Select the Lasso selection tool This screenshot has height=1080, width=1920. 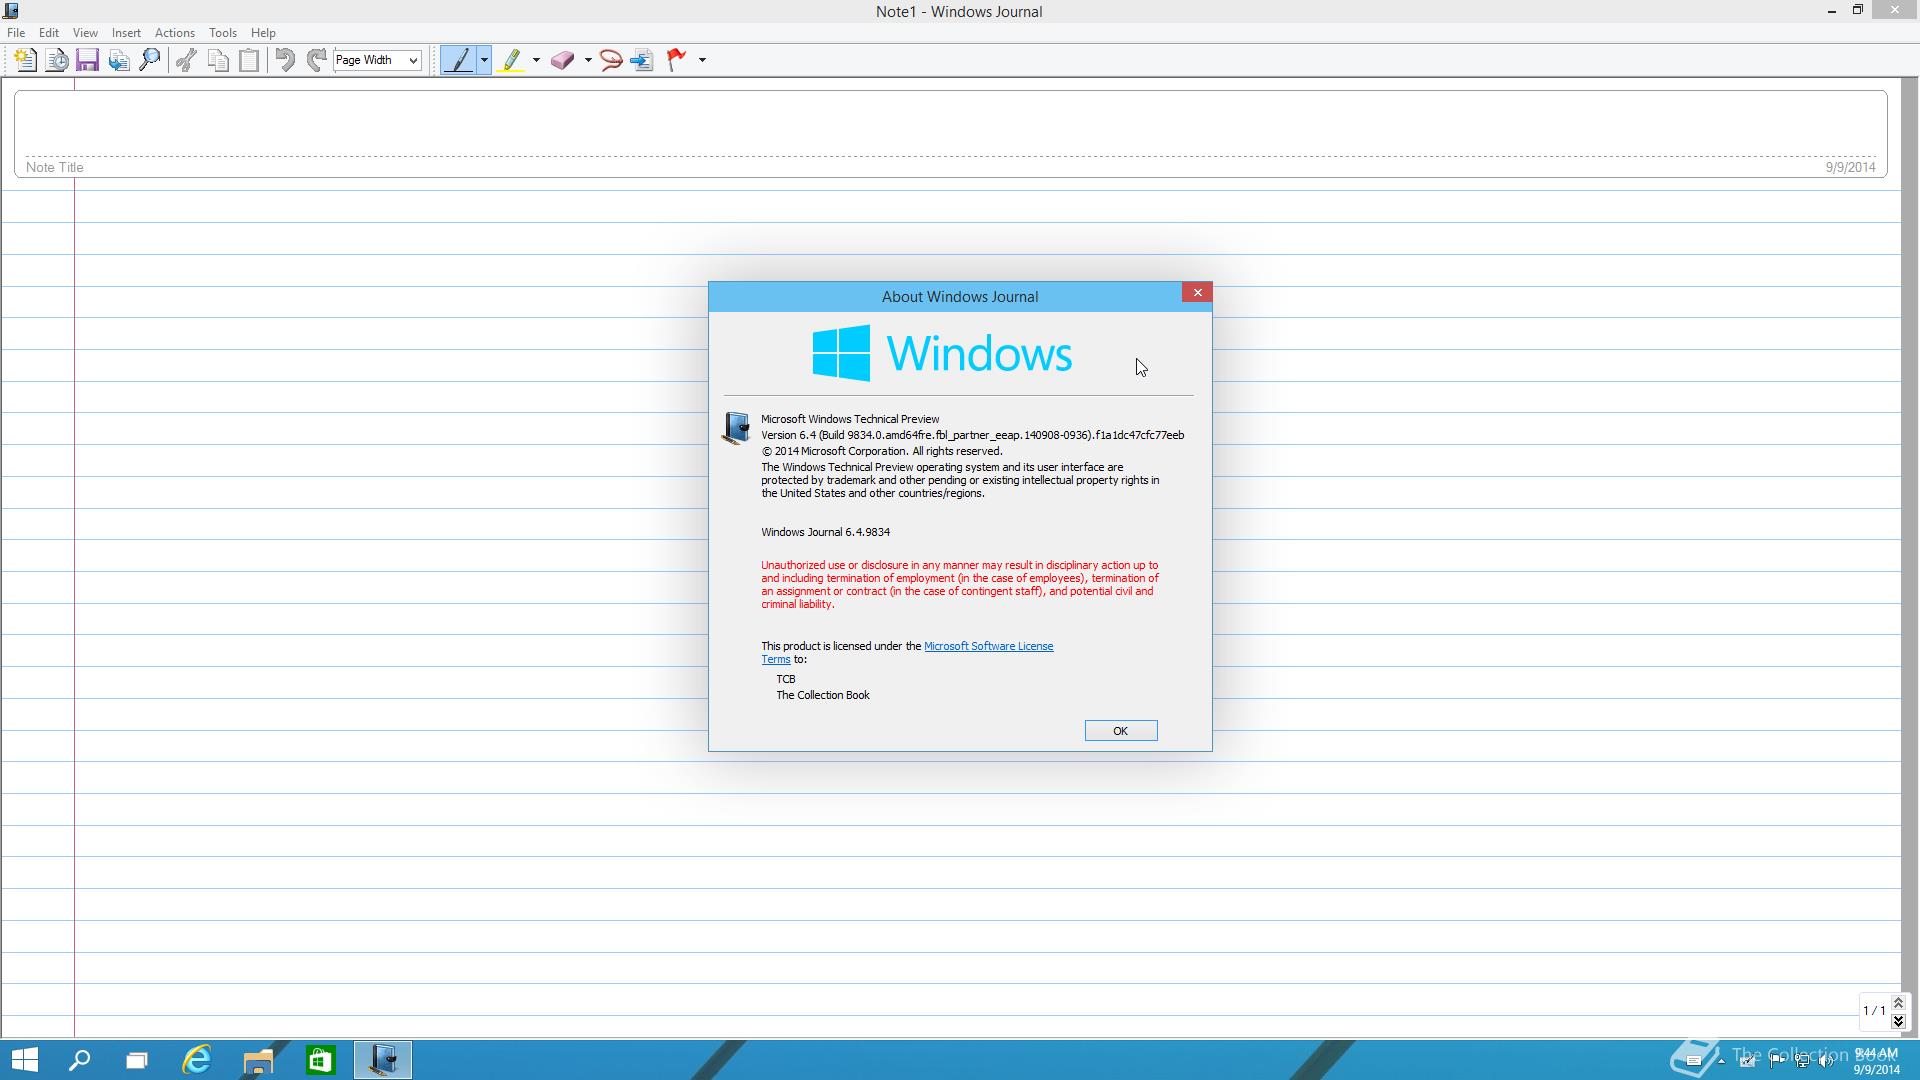611,60
